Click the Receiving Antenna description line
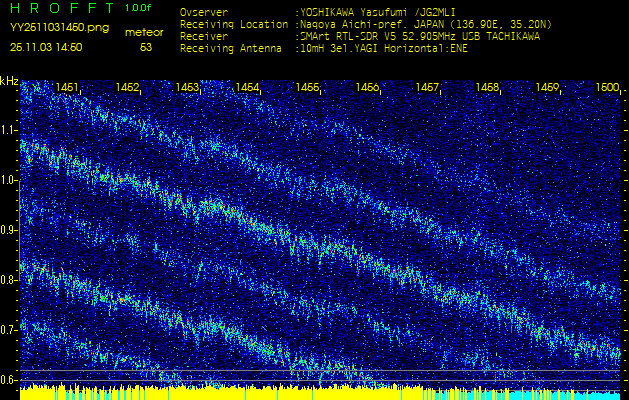 [x=323, y=47]
